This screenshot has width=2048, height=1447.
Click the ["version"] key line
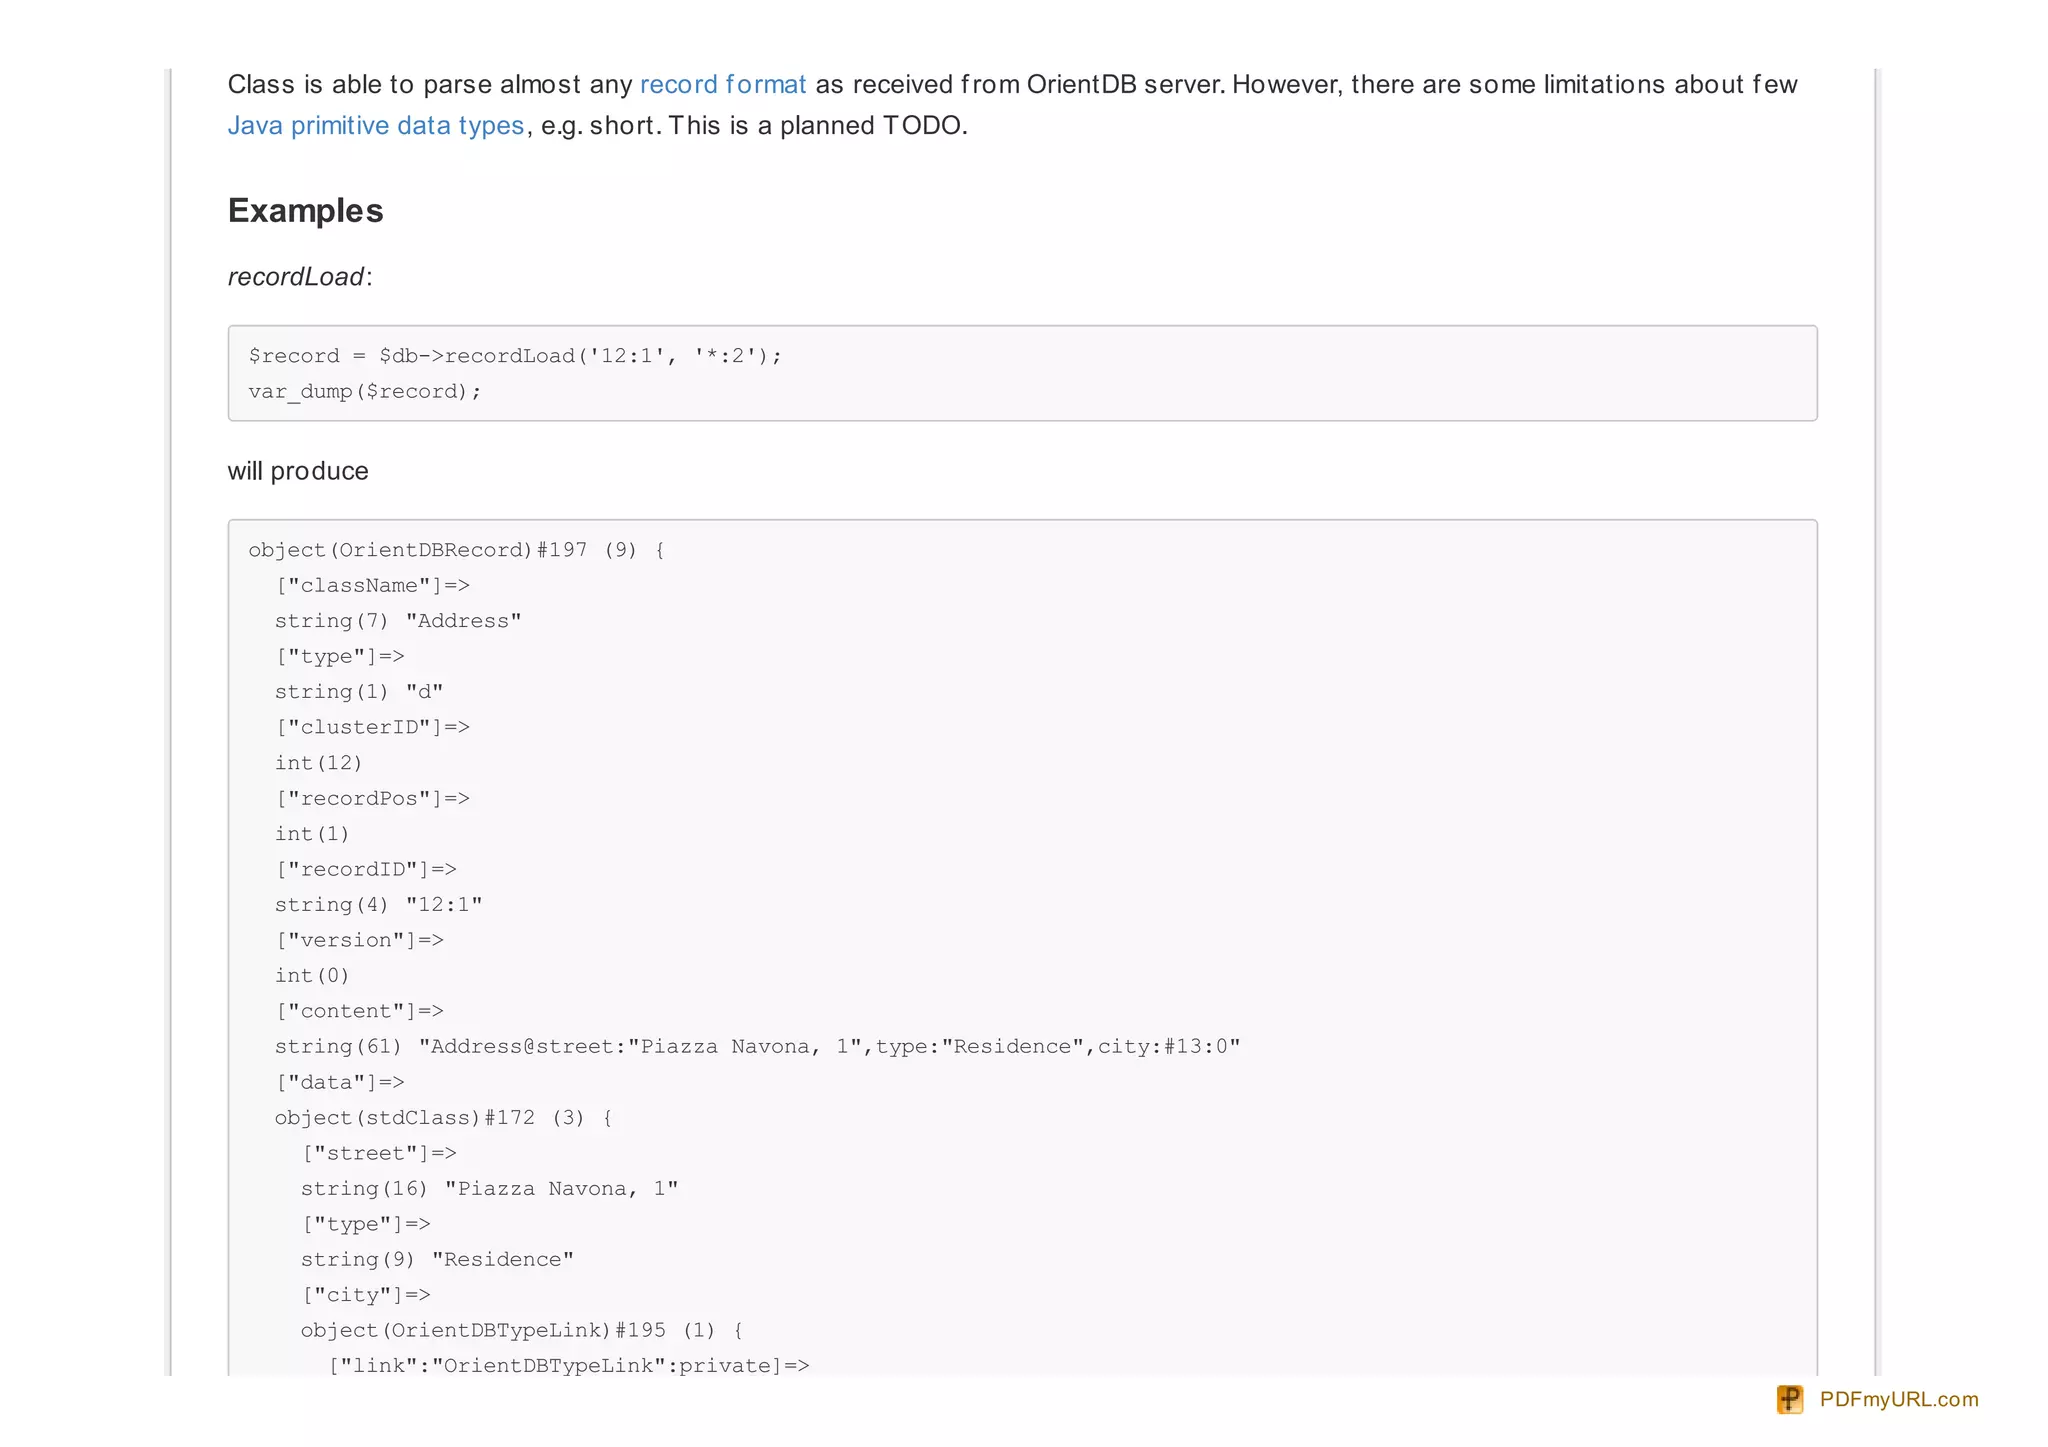pyautogui.click(x=359, y=940)
